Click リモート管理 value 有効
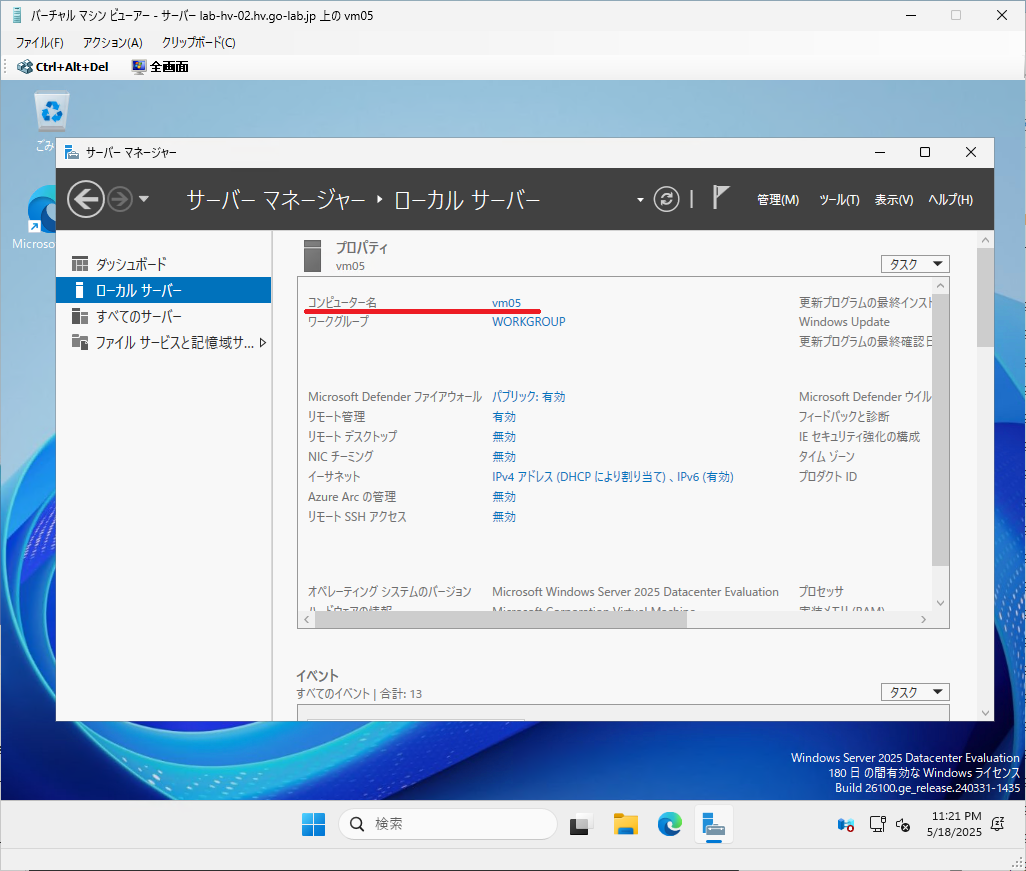Screen dimensions: 1026x871 pos(504,417)
